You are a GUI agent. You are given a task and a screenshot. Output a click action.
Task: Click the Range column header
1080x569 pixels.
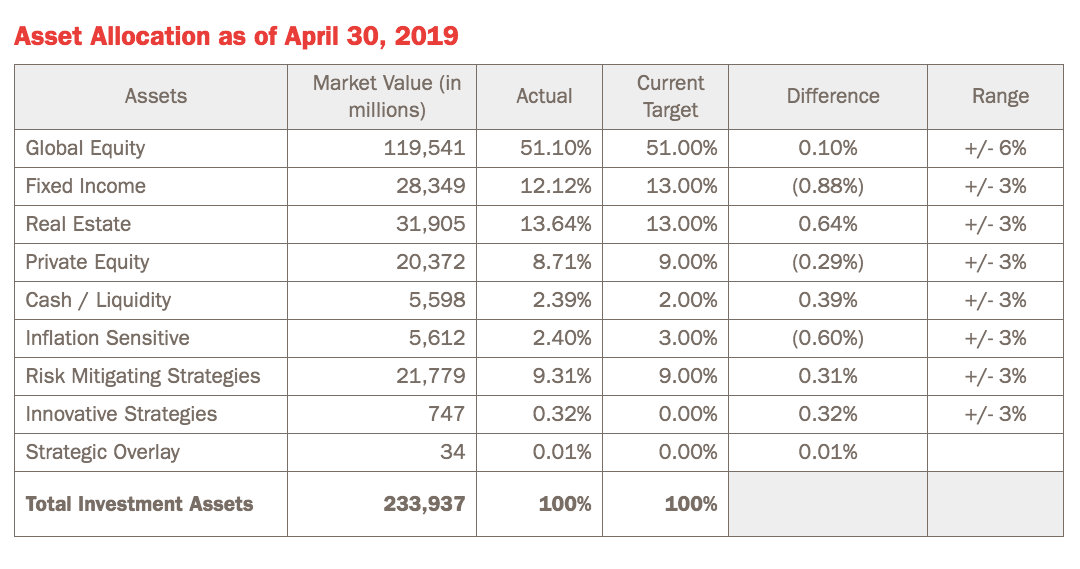pos(1000,96)
